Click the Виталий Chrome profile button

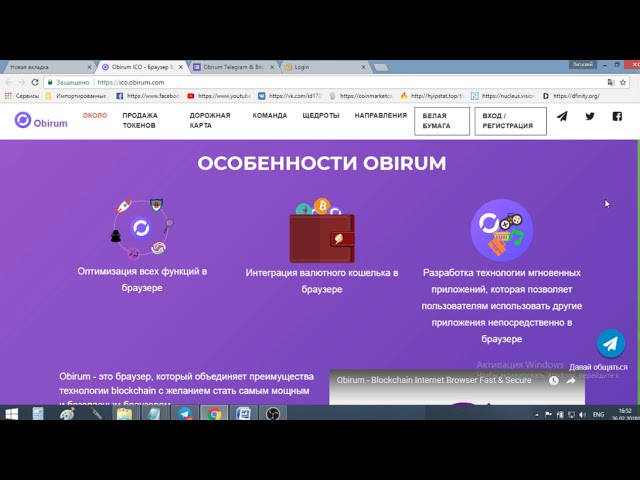click(x=582, y=64)
